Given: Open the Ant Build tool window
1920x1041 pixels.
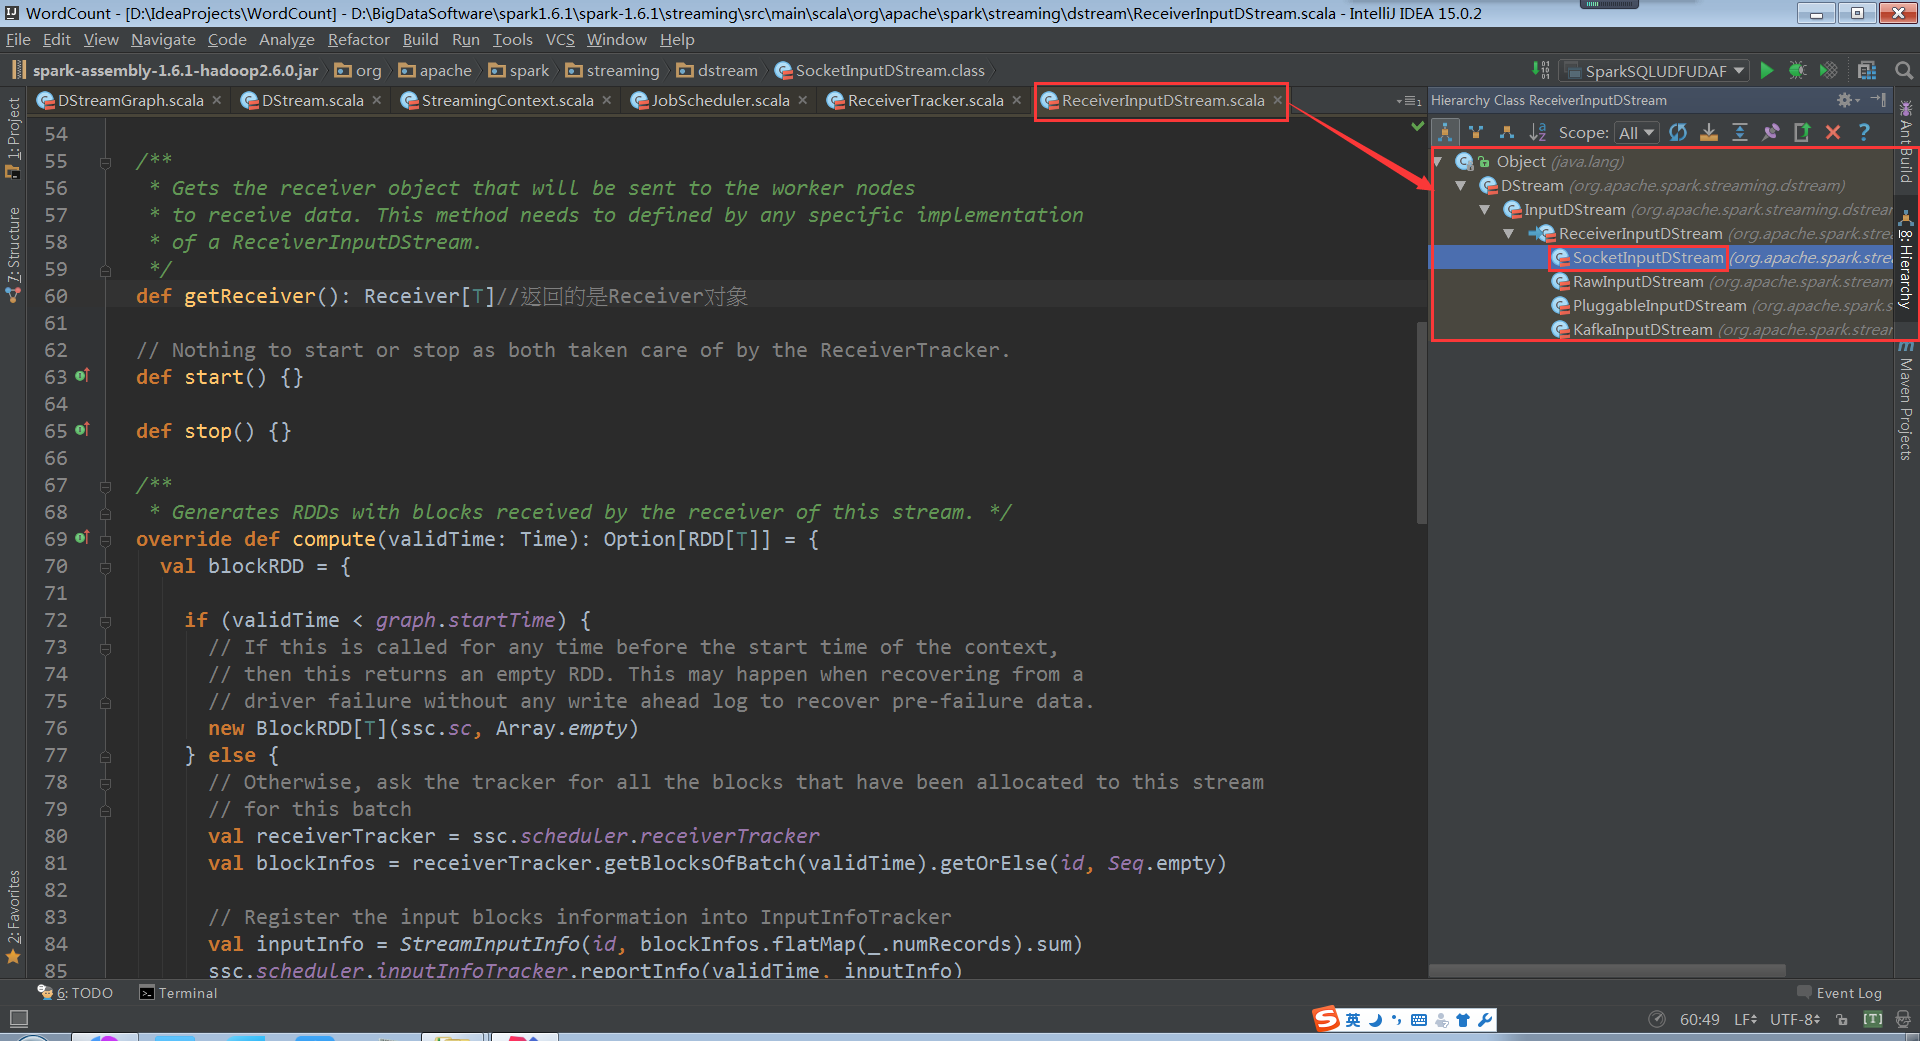Looking at the screenshot, I should tap(1906, 141).
